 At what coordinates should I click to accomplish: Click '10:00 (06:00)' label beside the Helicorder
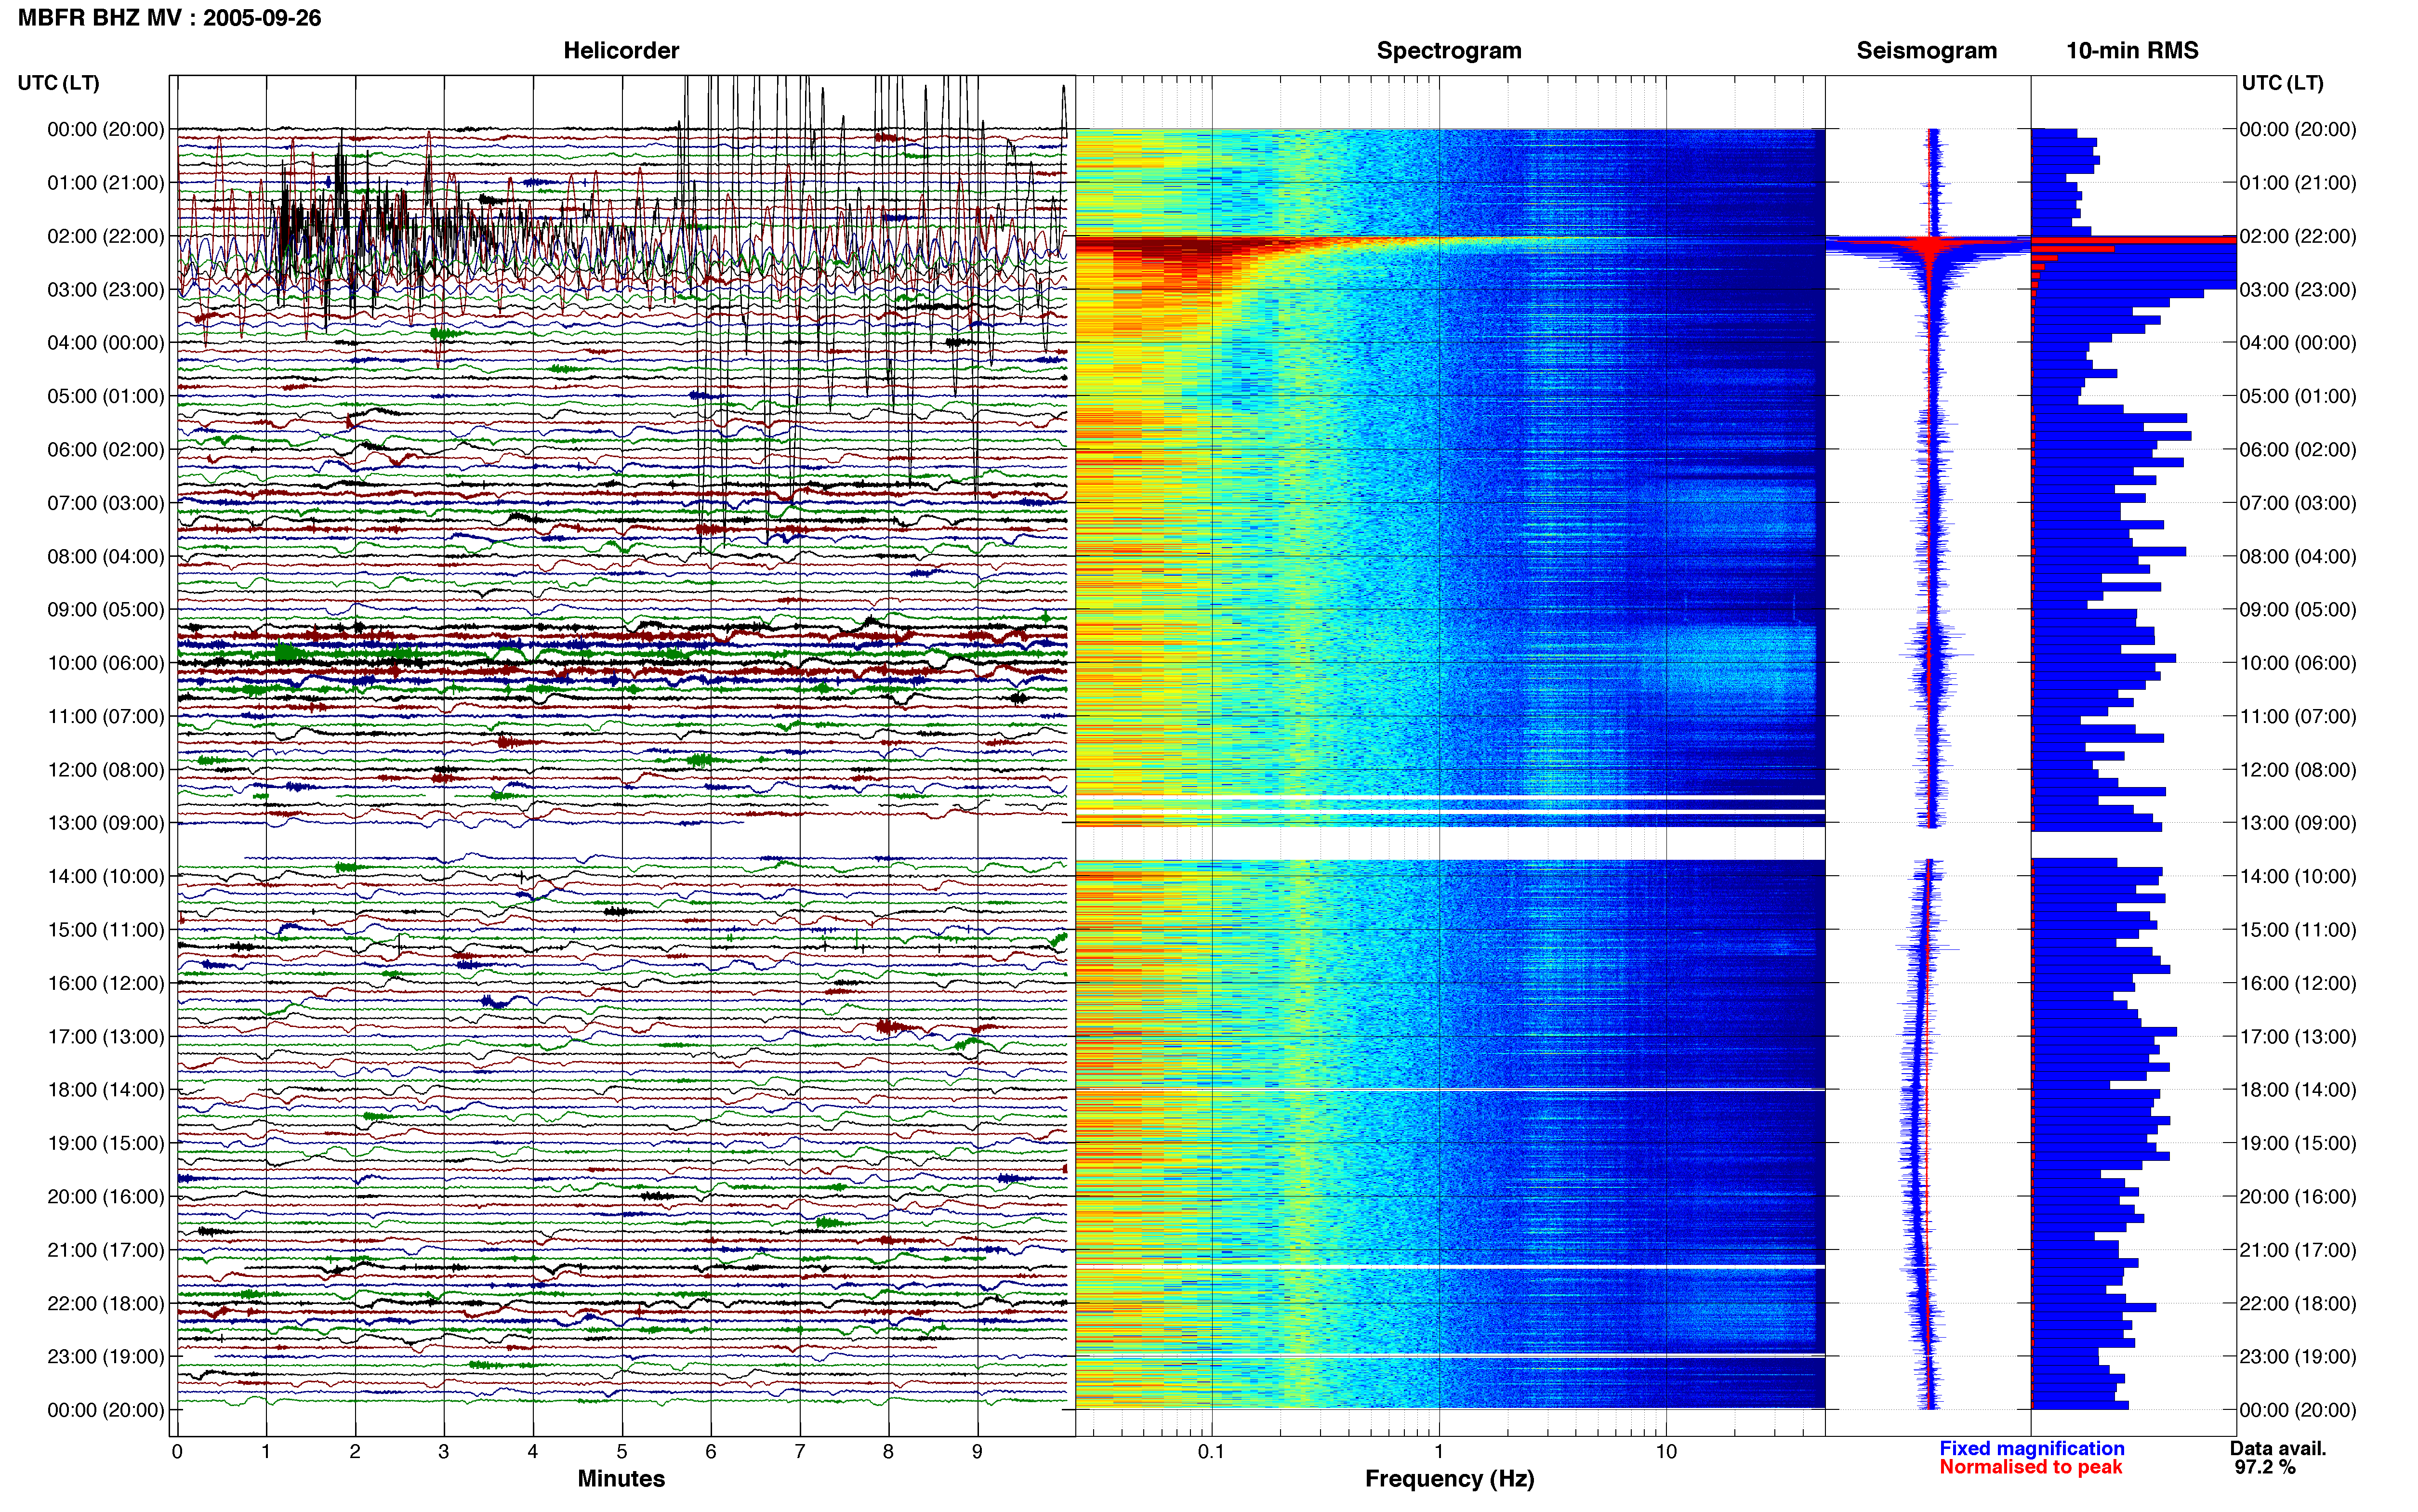point(106,663)
